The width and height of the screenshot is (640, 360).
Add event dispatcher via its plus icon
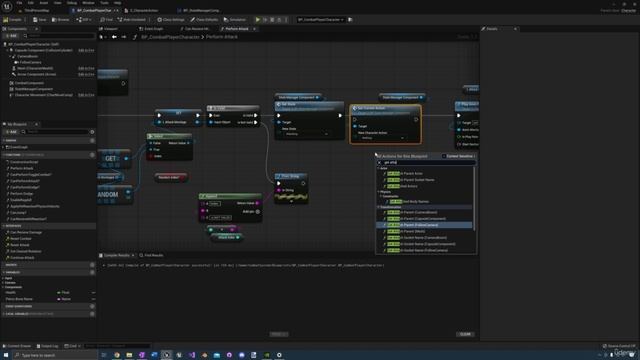(x=92, y=306)
